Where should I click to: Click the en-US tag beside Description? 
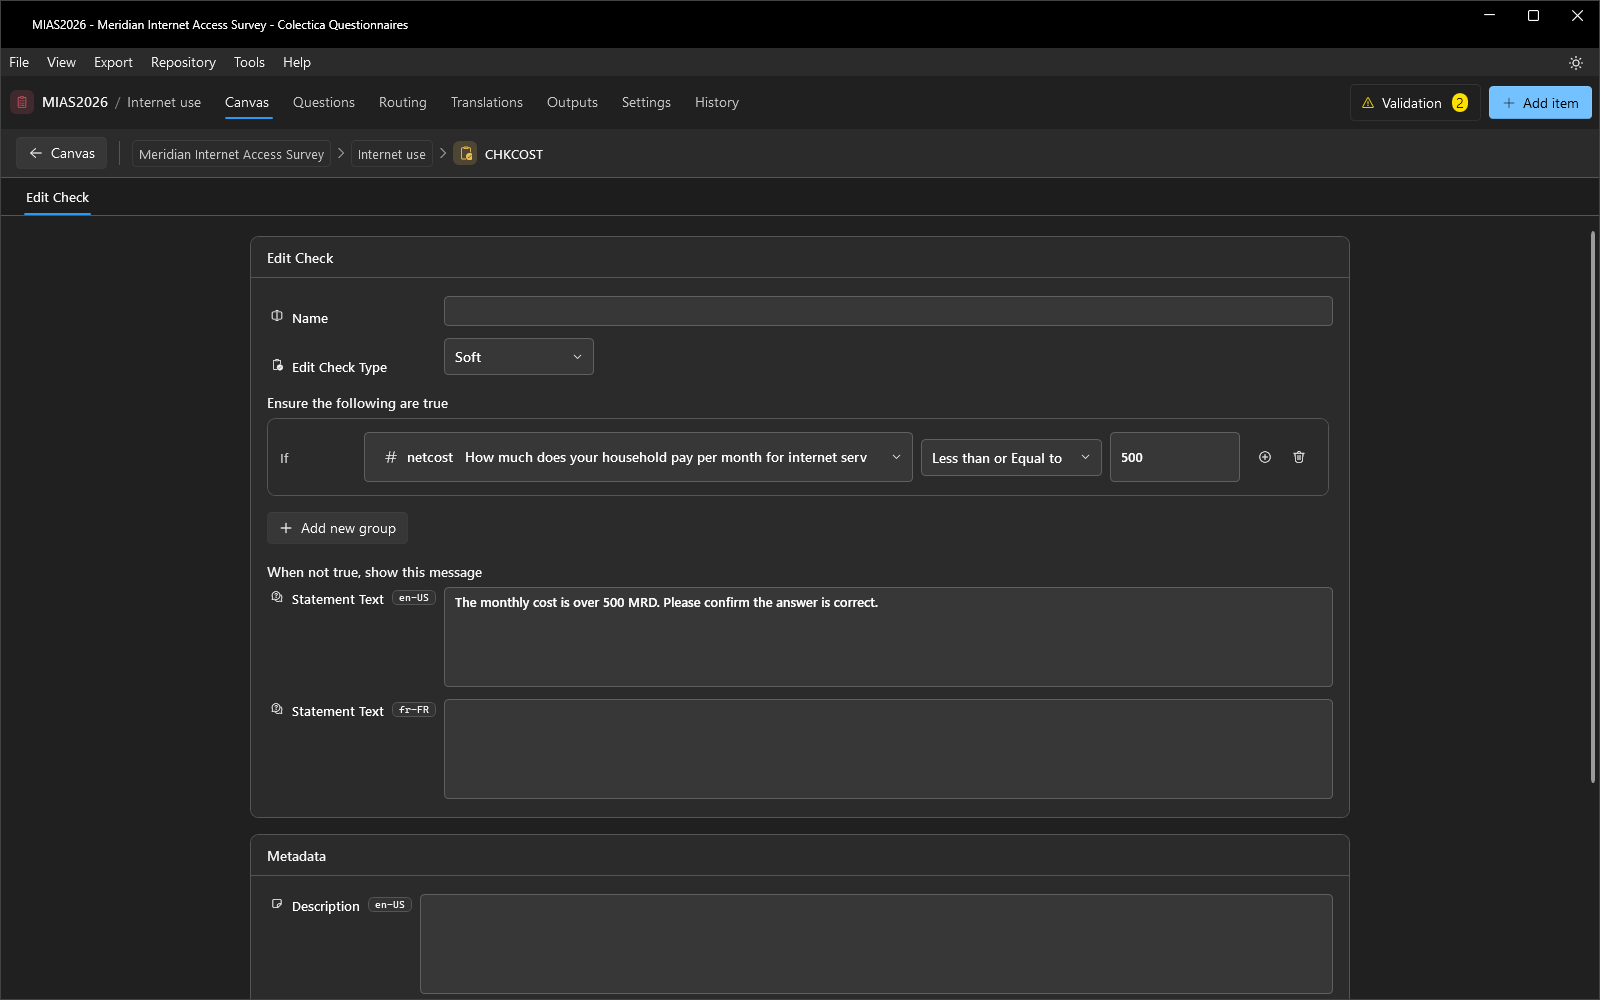tap(390, 905)
